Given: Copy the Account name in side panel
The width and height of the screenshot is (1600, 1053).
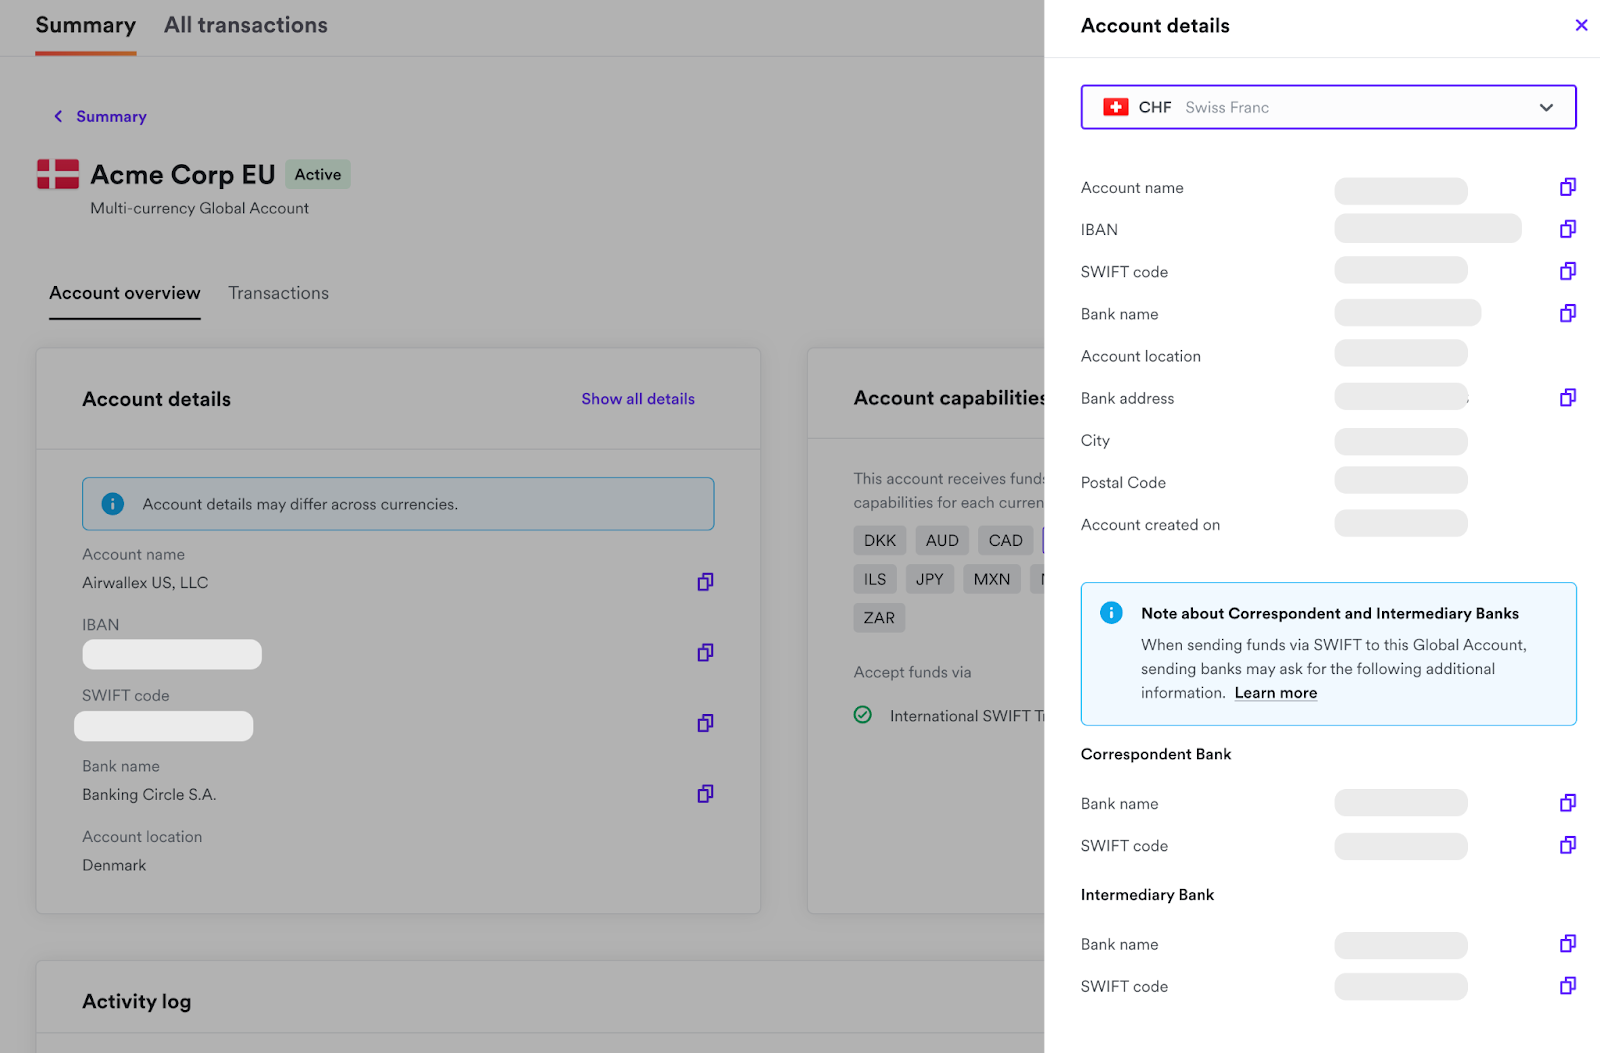Looking at the screenshot, I should point(1567,187).
